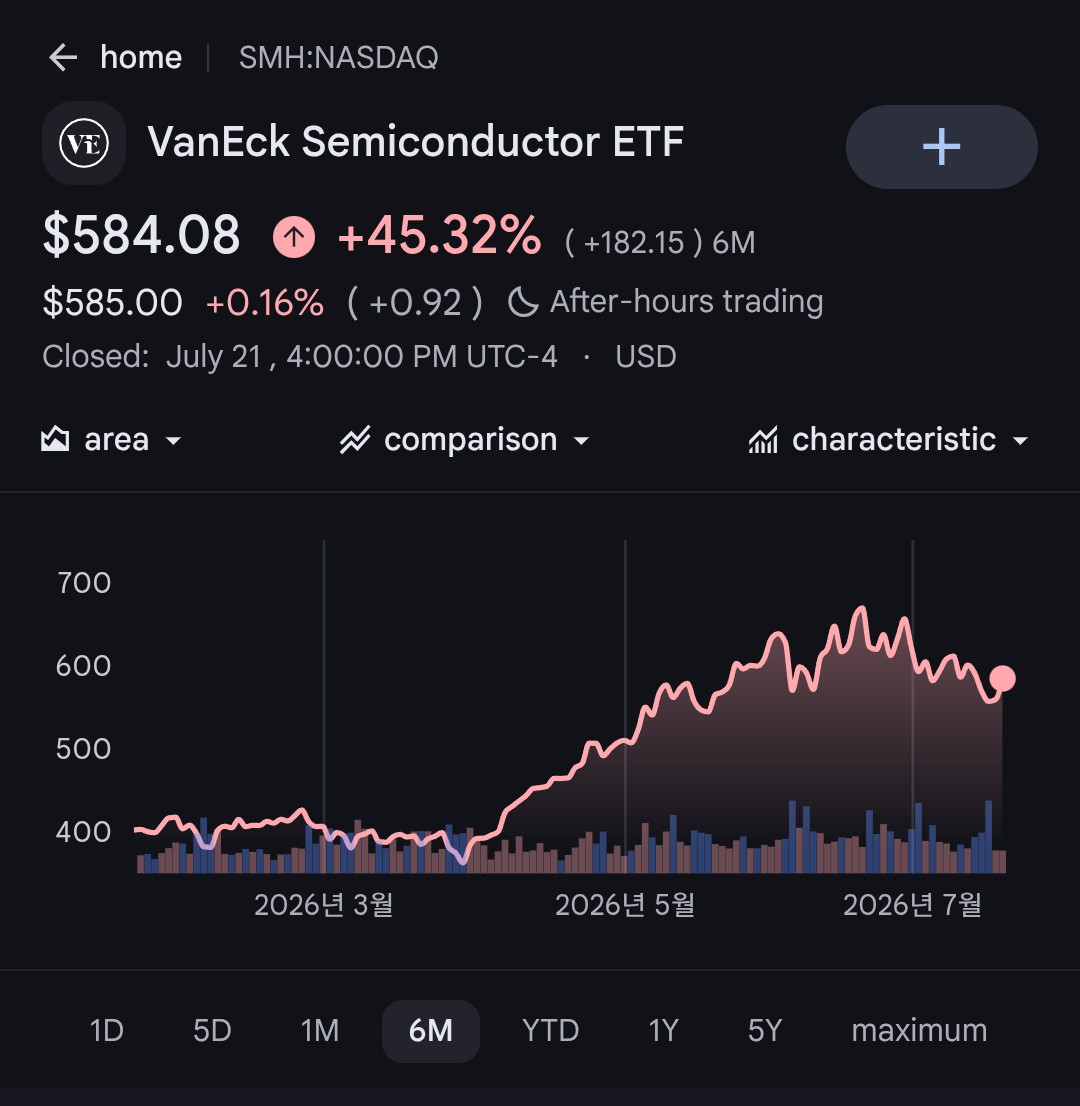Go back using the left arrow icon

(x=63, y=57)
